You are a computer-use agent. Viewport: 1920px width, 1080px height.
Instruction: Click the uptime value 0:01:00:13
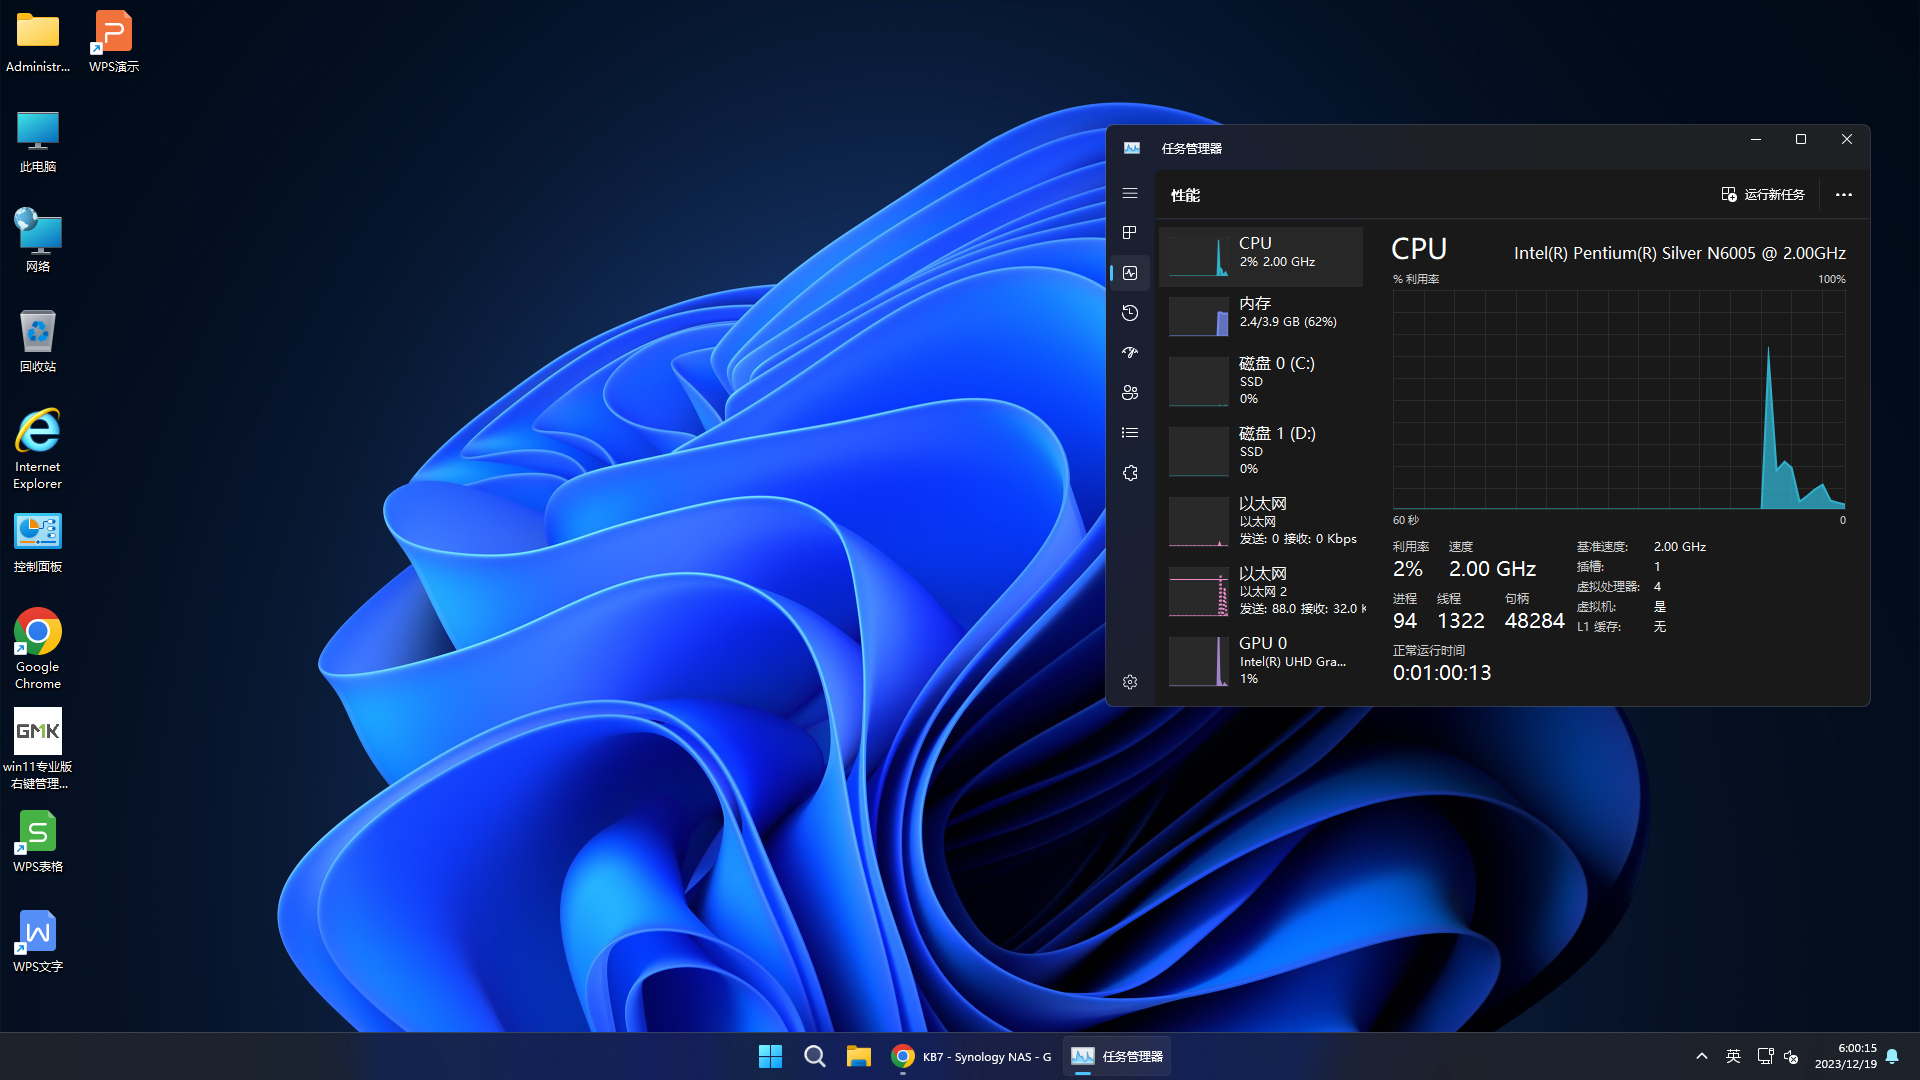click(1441, 673)
